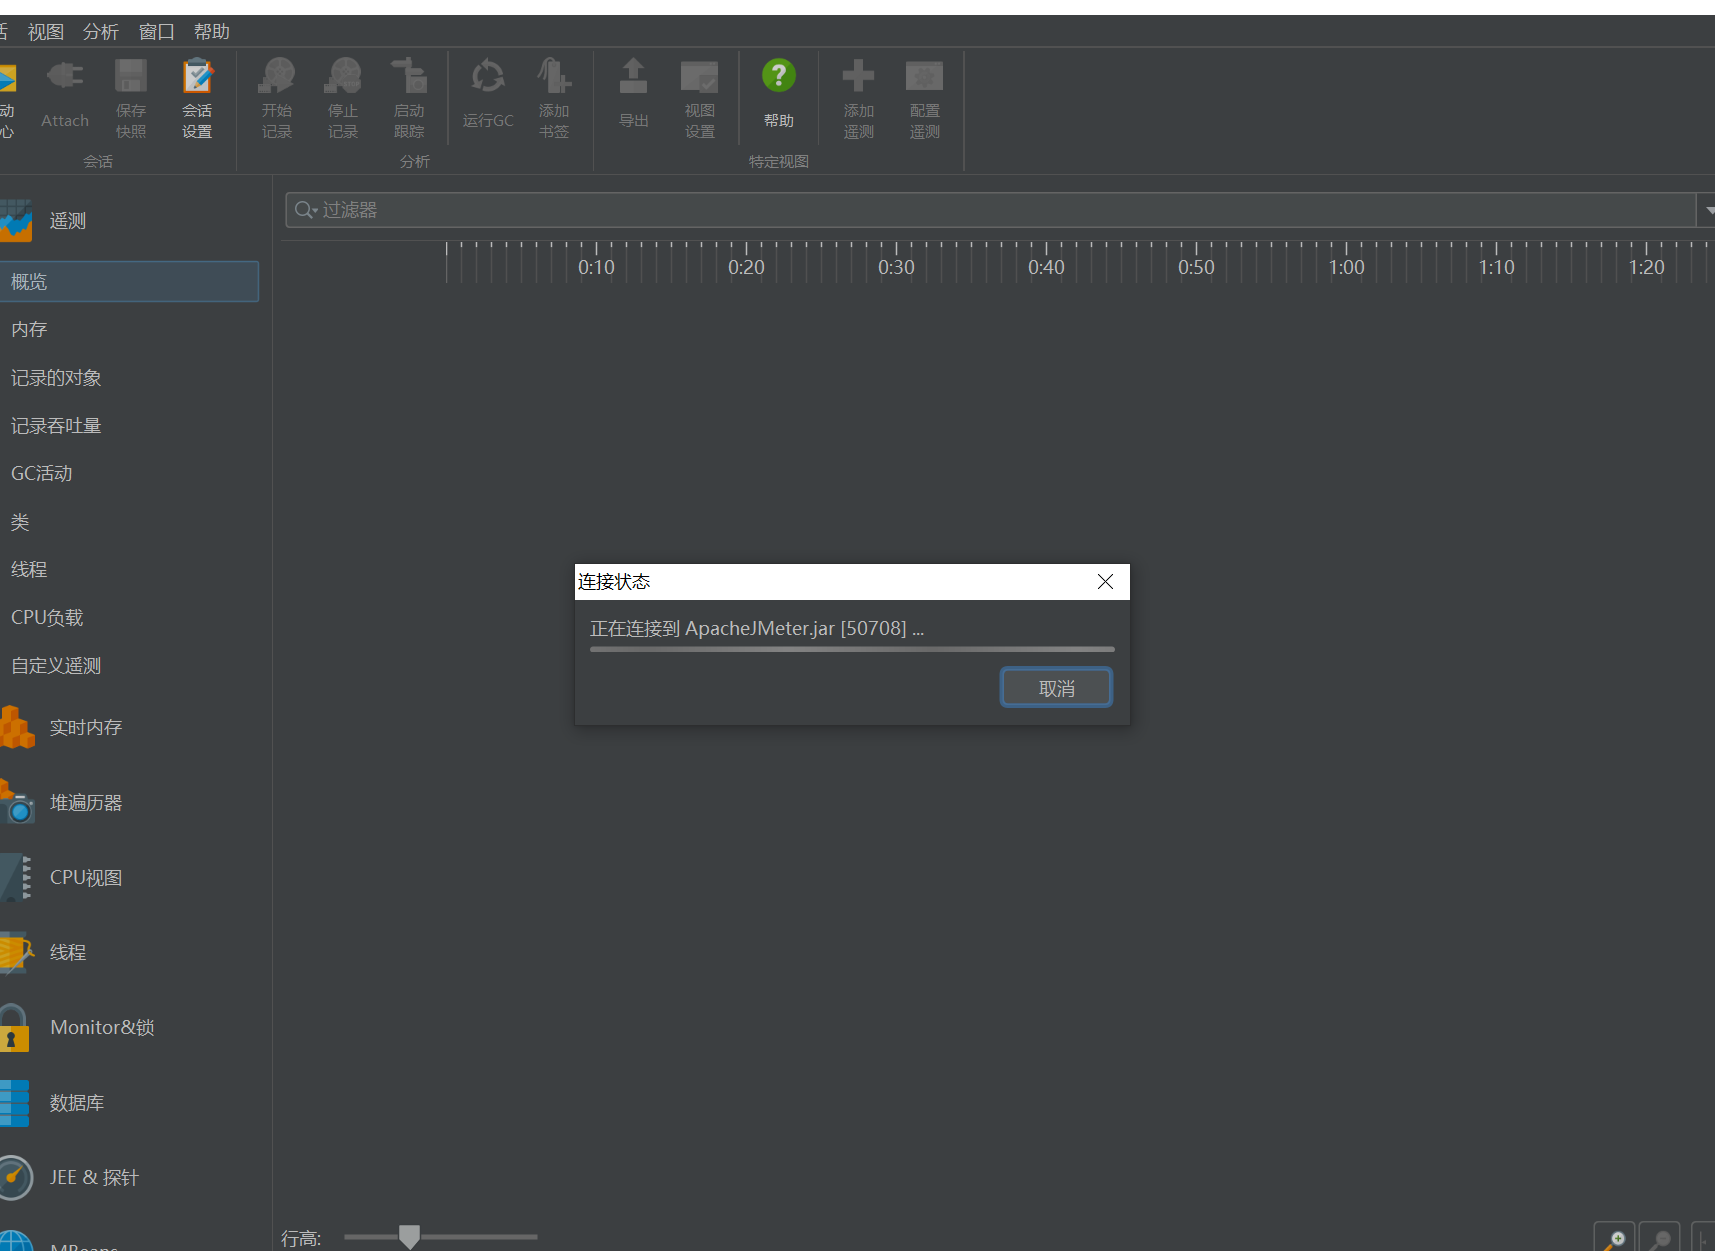The height and width of the screenshot is (1251, 1715).
Task: Click the Save Snapshot (保存快照) icon
Action: (x=131, y=76)
